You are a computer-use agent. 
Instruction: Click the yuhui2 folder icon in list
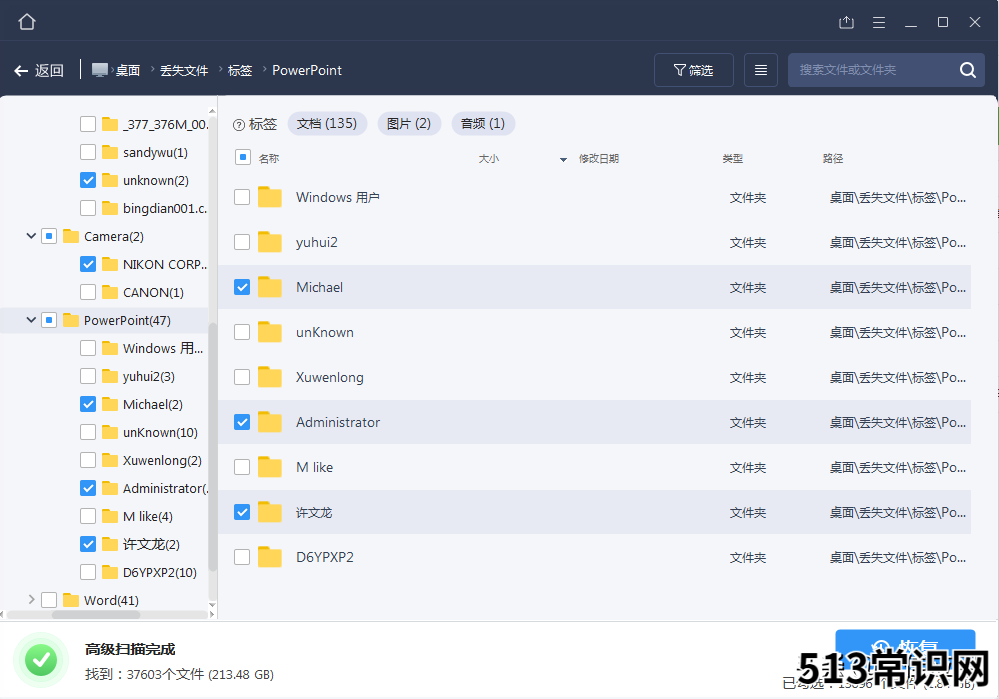[270, 243]
